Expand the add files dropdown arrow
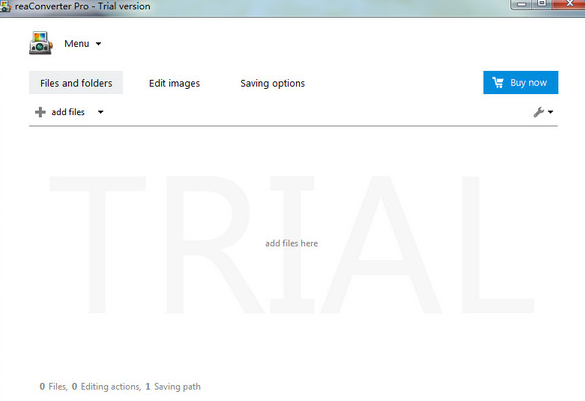This screenshot has width=585, height=401. click(x=101, y=112)
